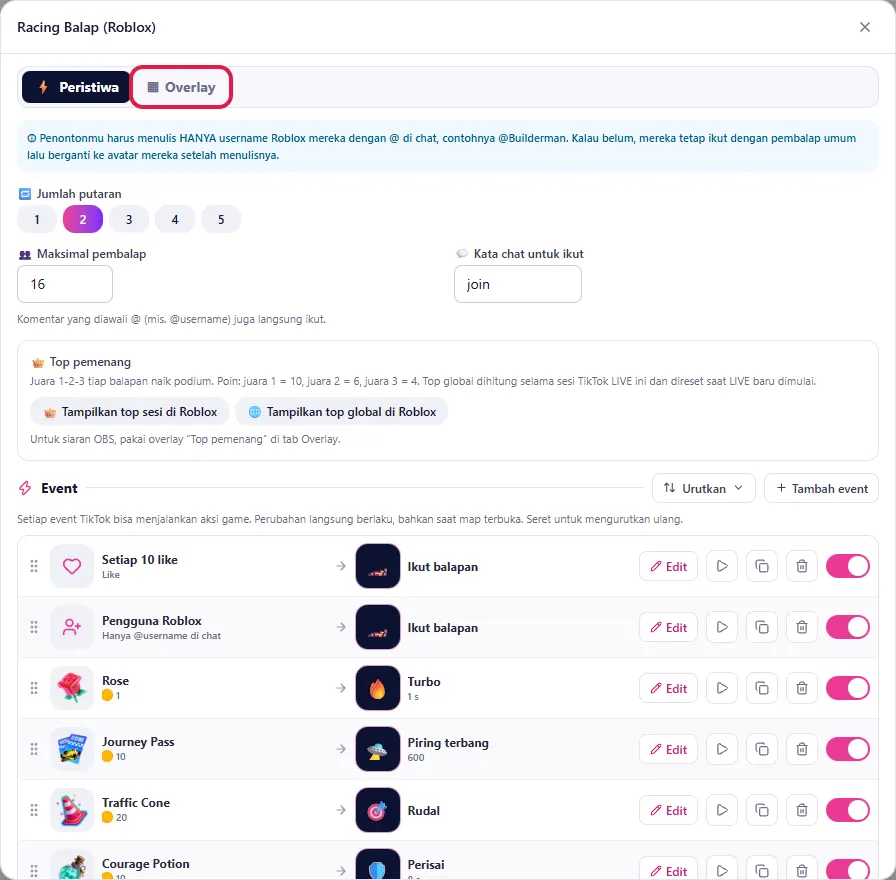Click the heart Like trigger icon
The image size is (896, 880).
[x=72, y=566]
